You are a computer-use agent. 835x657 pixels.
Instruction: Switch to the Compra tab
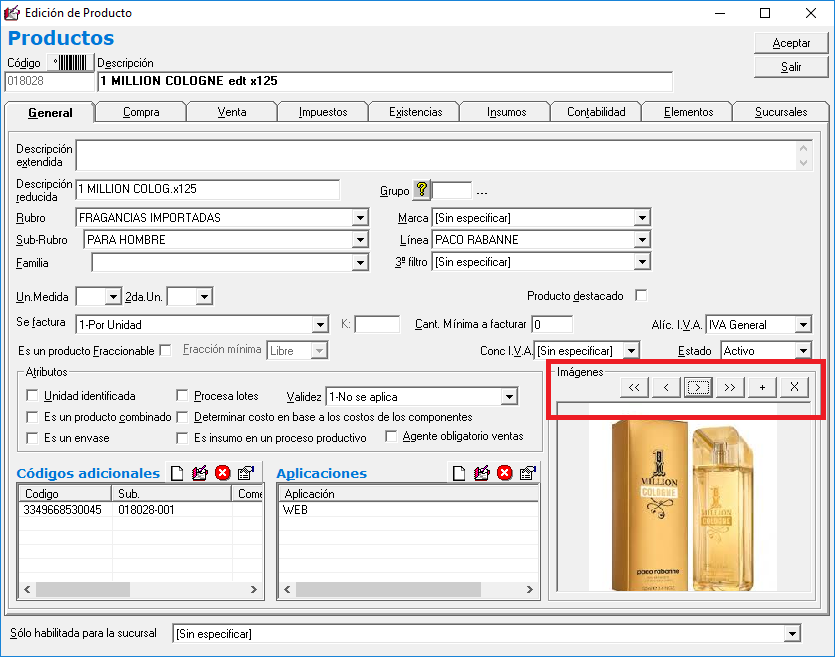(x=141, y=112)
